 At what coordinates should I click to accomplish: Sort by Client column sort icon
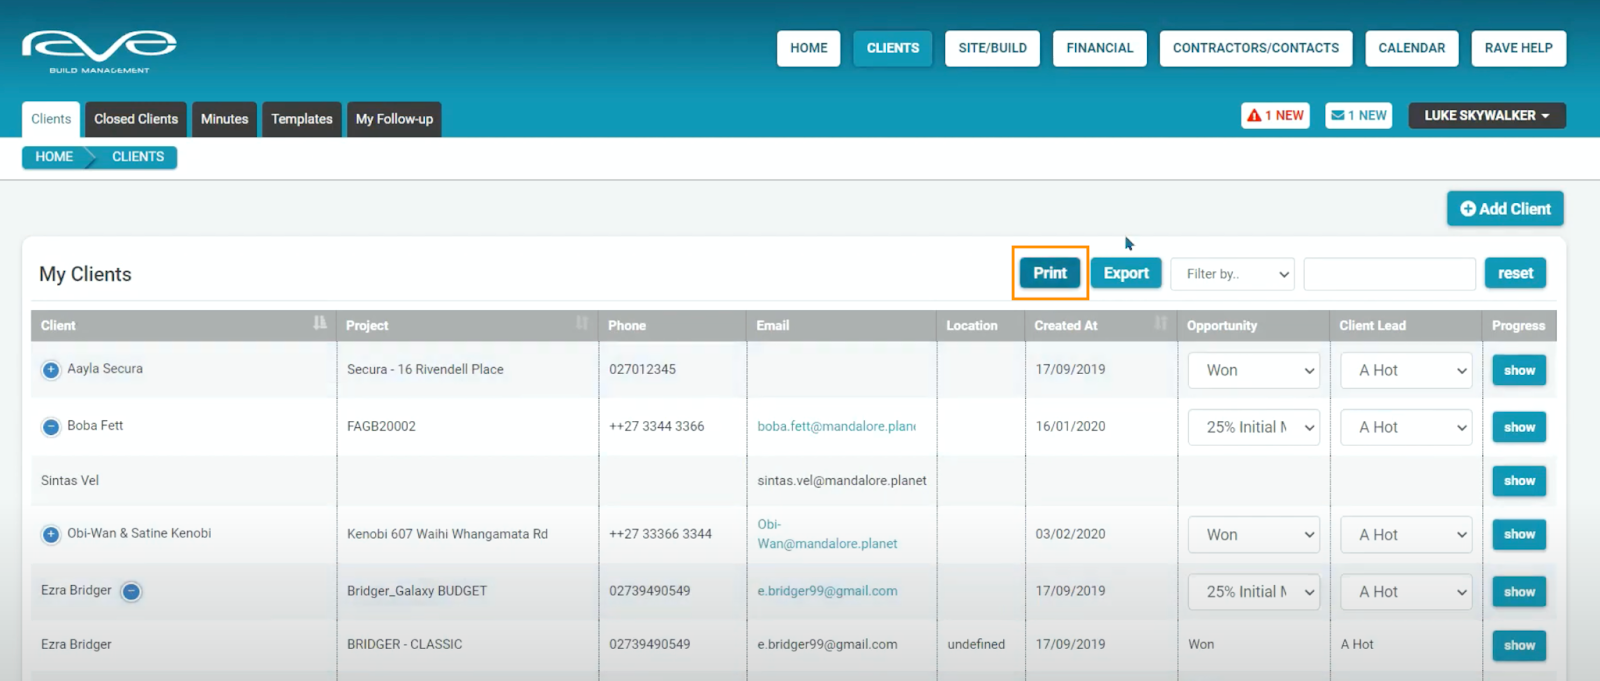319,323
